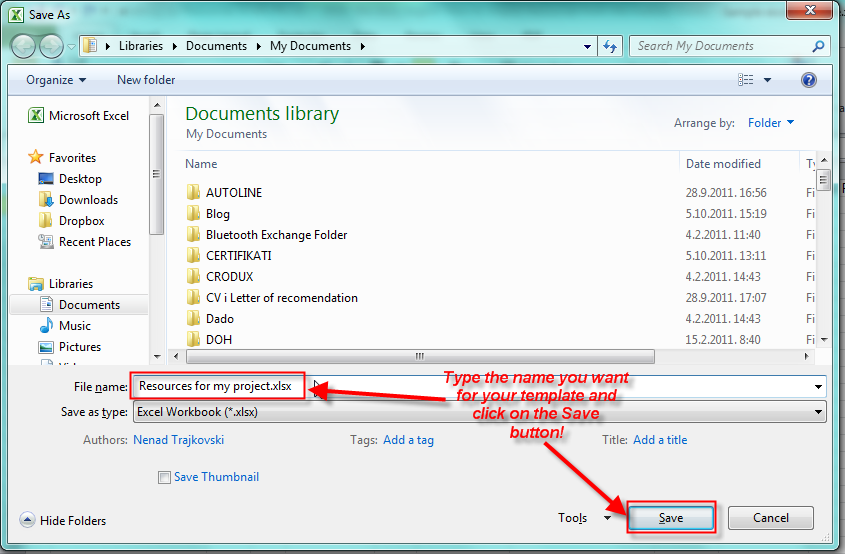Click the horizontal scrollbar in file list
The width and height of the screenshot is (845, 554).
pyautogui.click(x=420, y=356)
